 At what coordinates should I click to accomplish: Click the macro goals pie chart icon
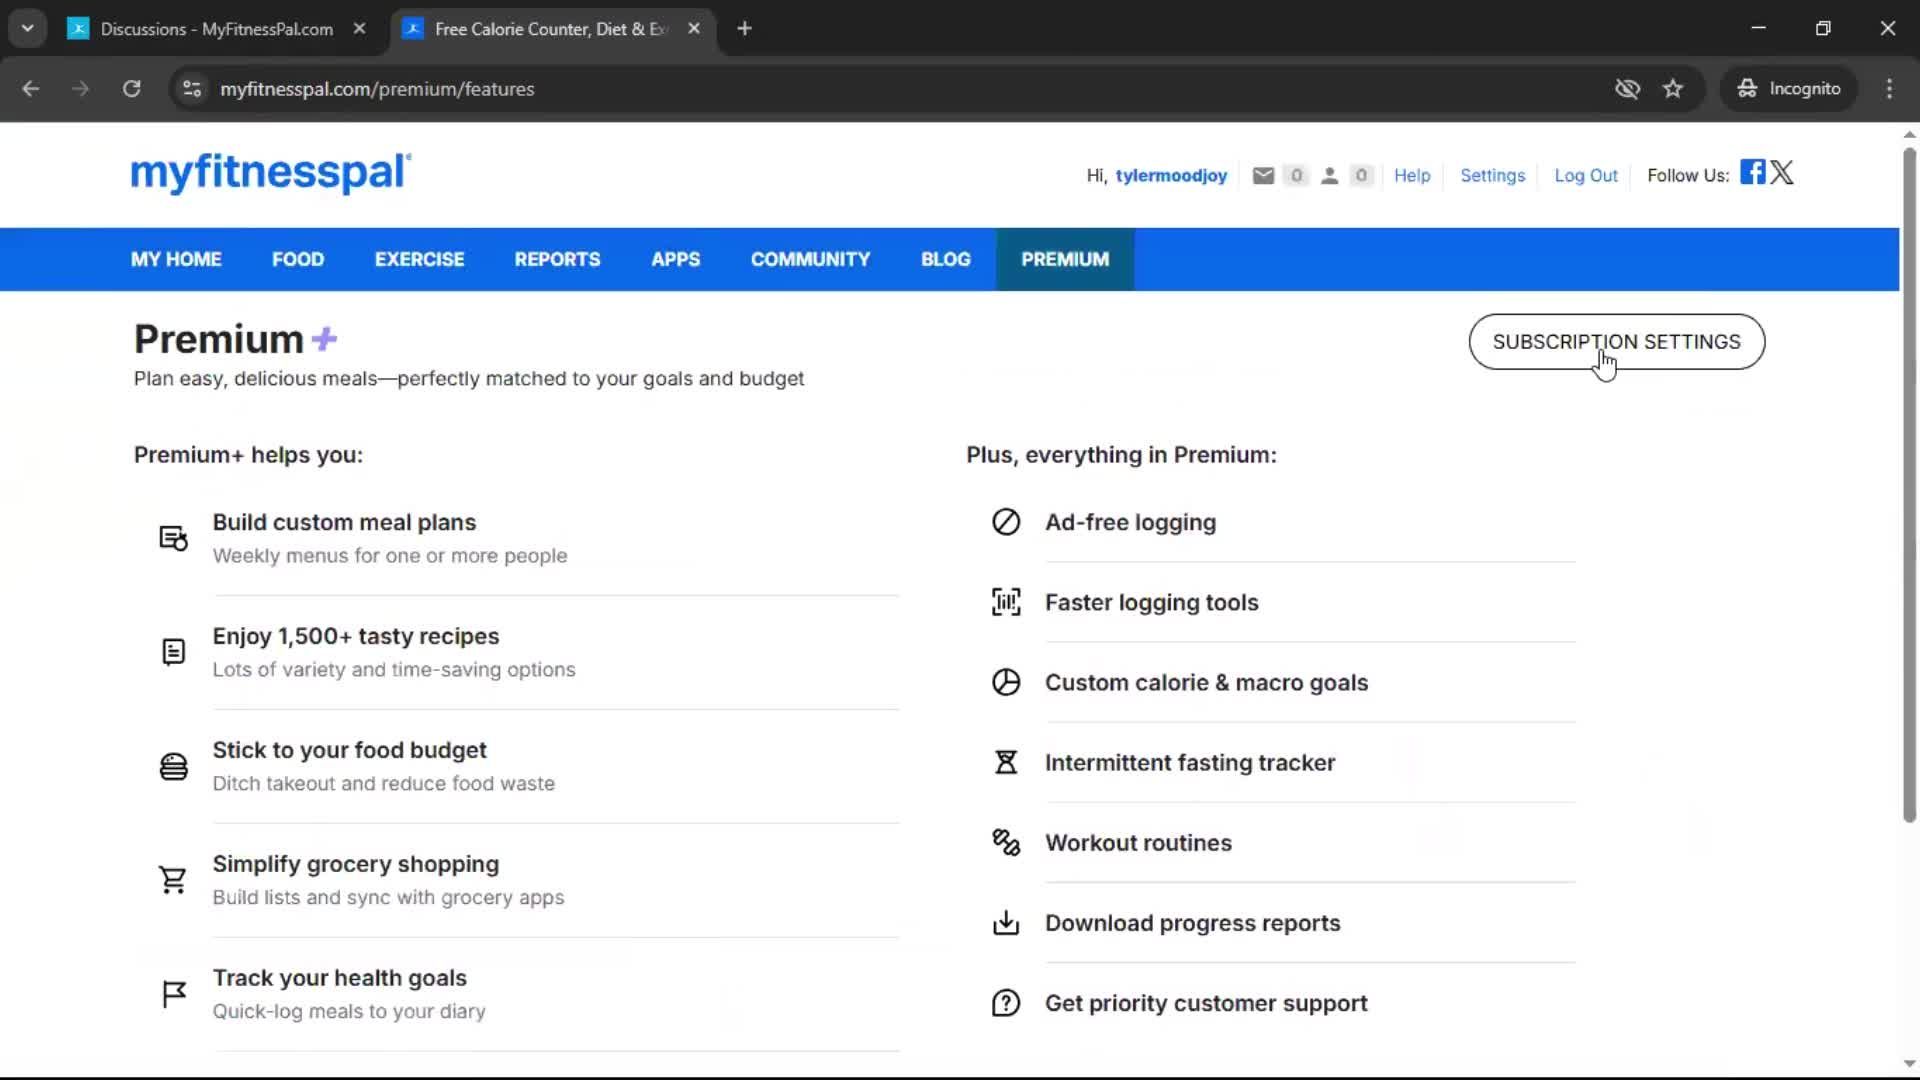click(x=1006, y=682)
